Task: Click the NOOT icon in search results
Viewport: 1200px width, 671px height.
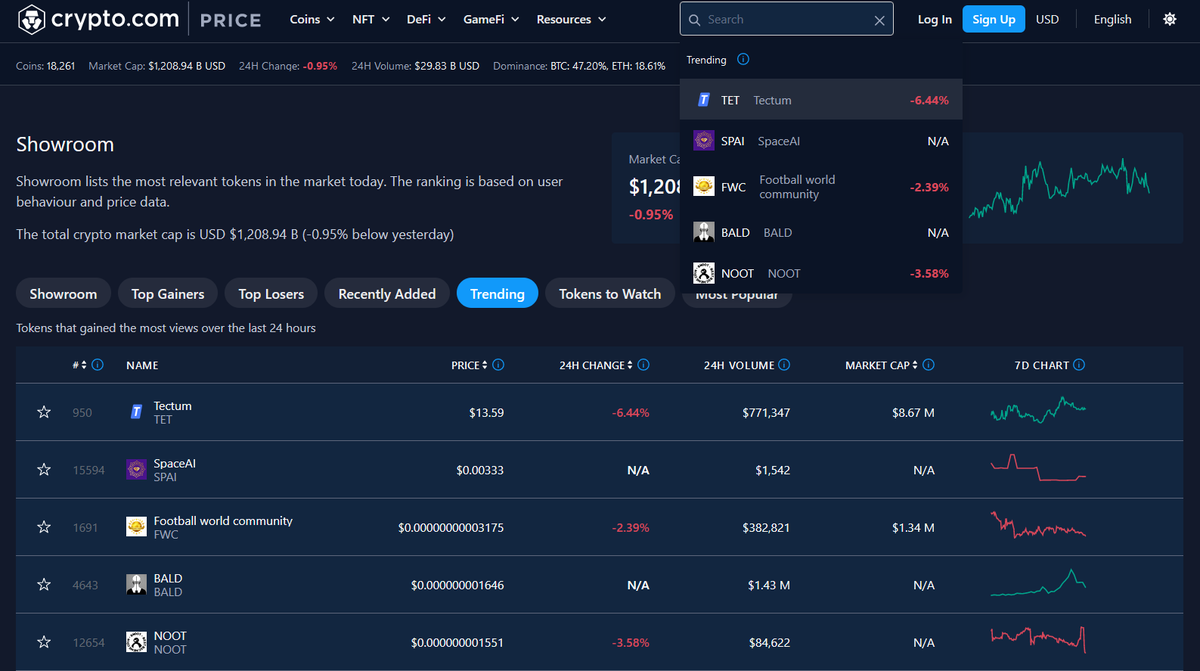Action: tap(703, 273)
